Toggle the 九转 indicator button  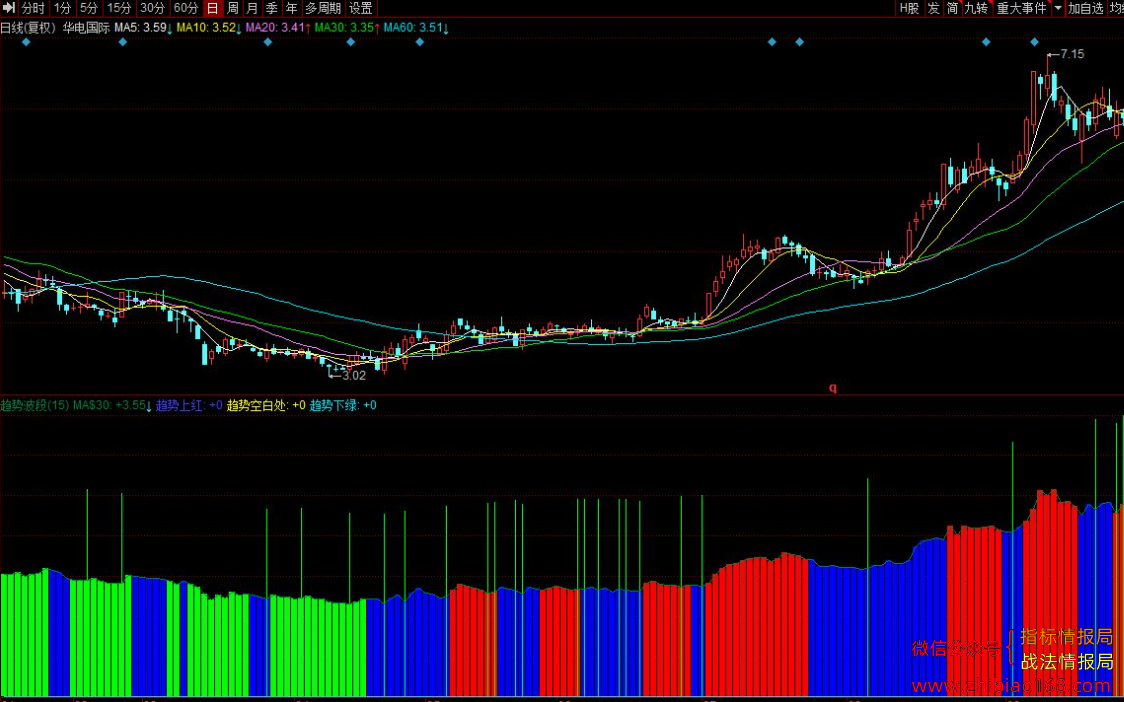pyautogui.click(x=976, y=8)
